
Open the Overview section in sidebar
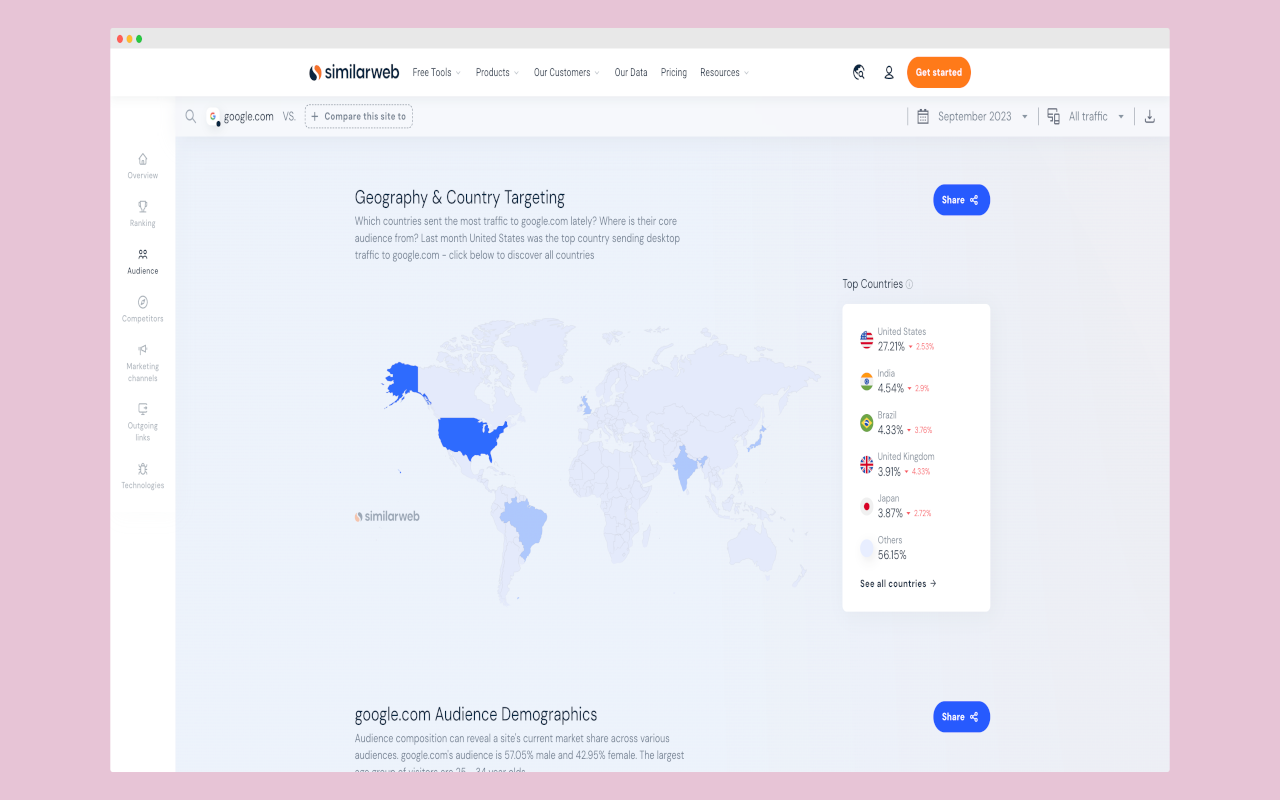click(x=142, y=165)
